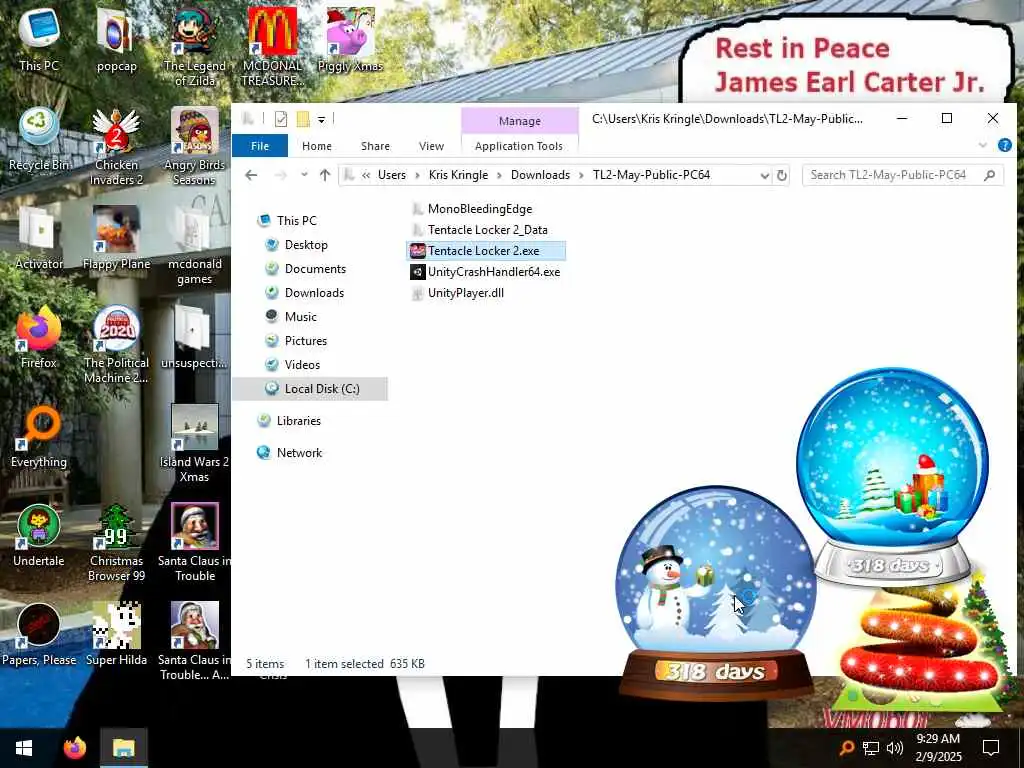Launch Piggly Xmas desktop shortcut

pos(350,39)
